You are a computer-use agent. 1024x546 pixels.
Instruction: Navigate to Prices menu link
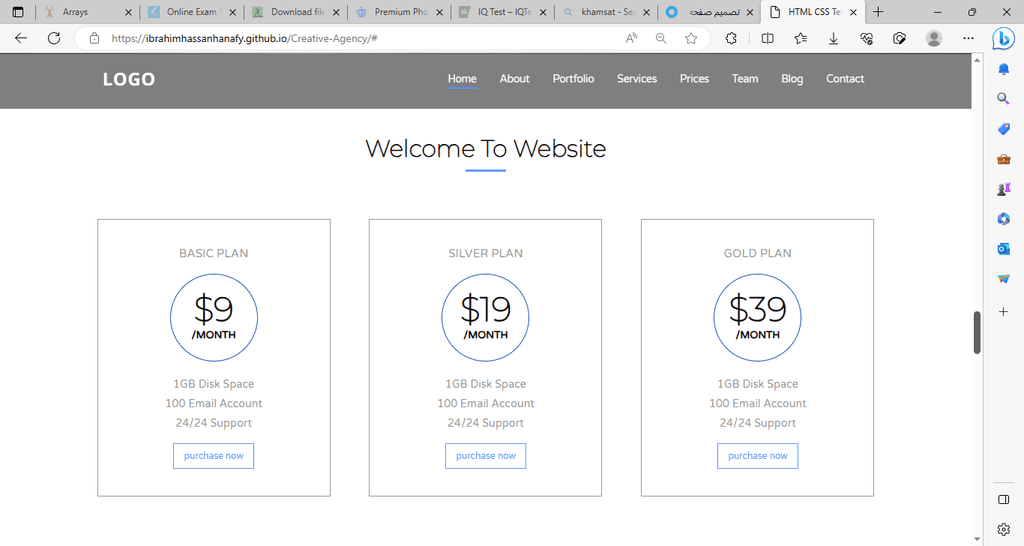(694, 78)
